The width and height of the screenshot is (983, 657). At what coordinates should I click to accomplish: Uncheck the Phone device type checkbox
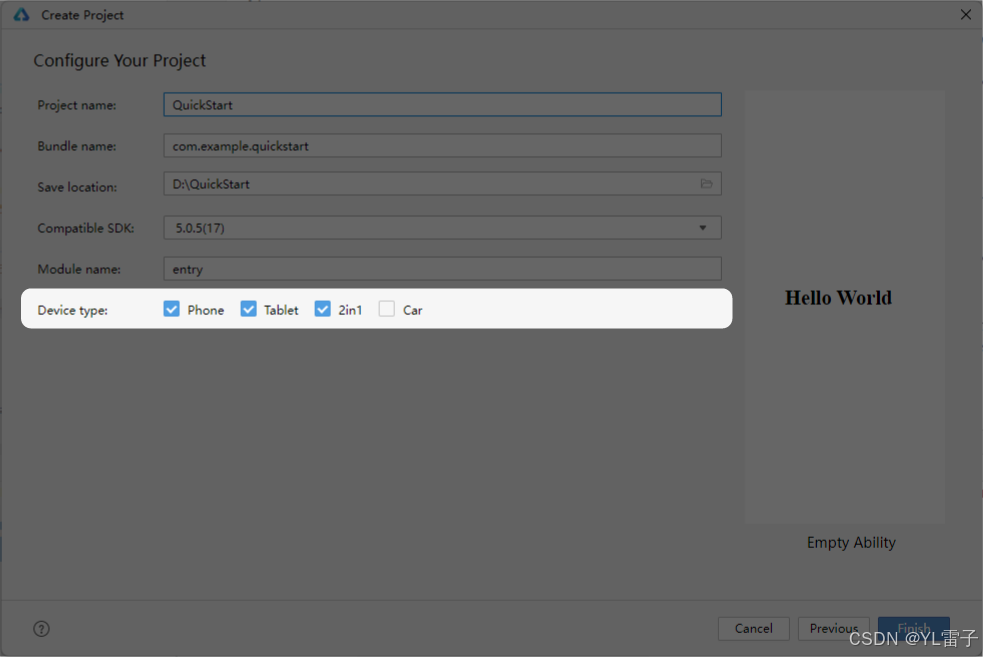[x=172, y=309]
